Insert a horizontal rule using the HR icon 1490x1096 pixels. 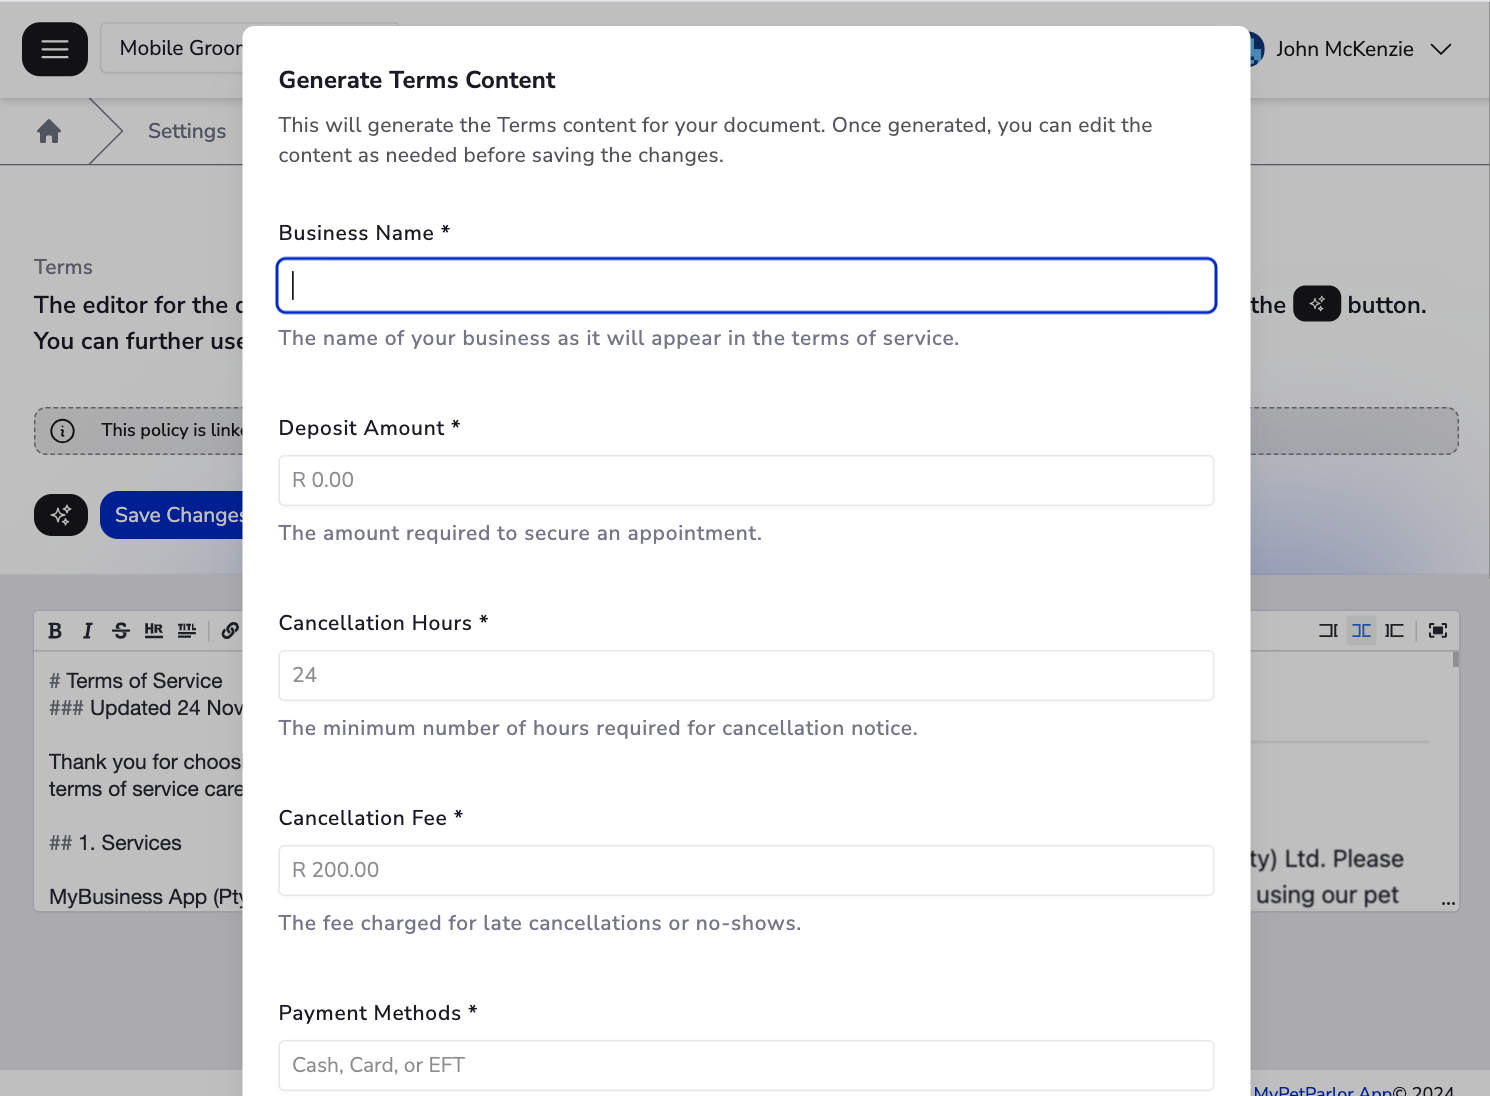[153, 630]
